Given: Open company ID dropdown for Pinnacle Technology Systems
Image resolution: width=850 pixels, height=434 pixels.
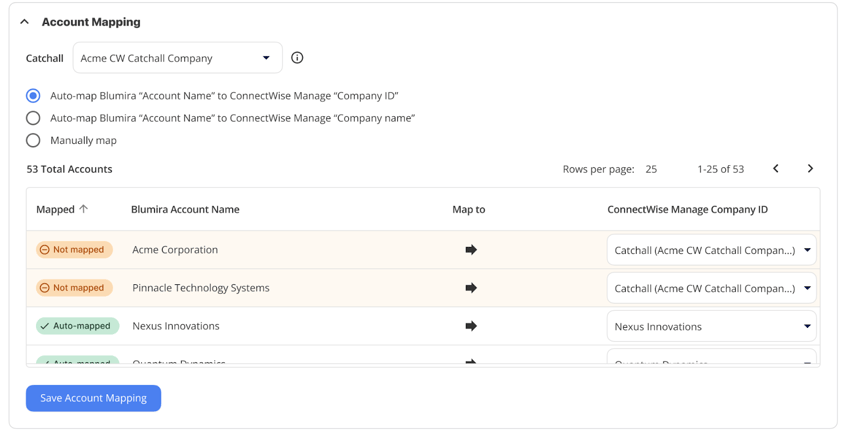Looking at the screenshot, I should pos(711,288).
